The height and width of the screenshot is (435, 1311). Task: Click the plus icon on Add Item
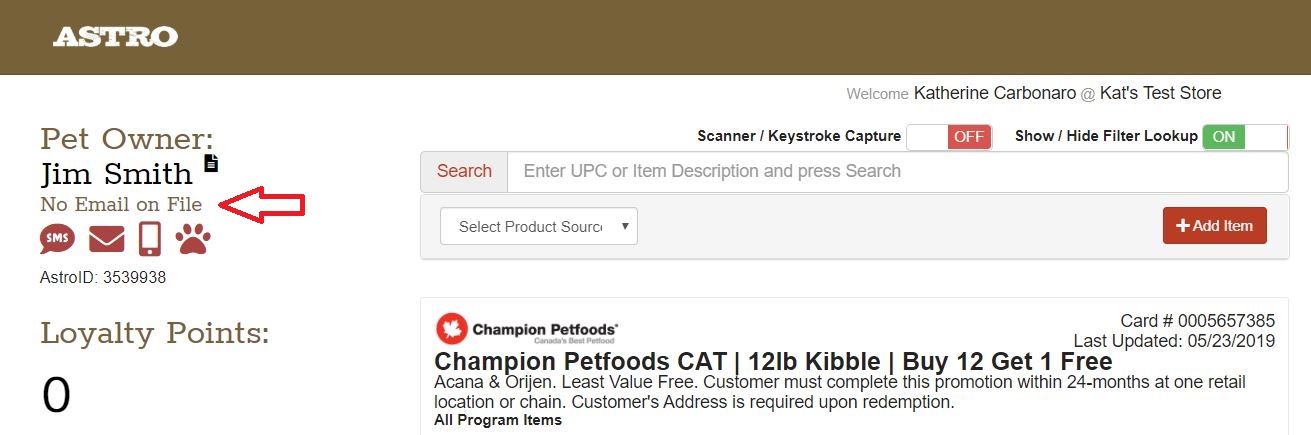coord(1183,226)
